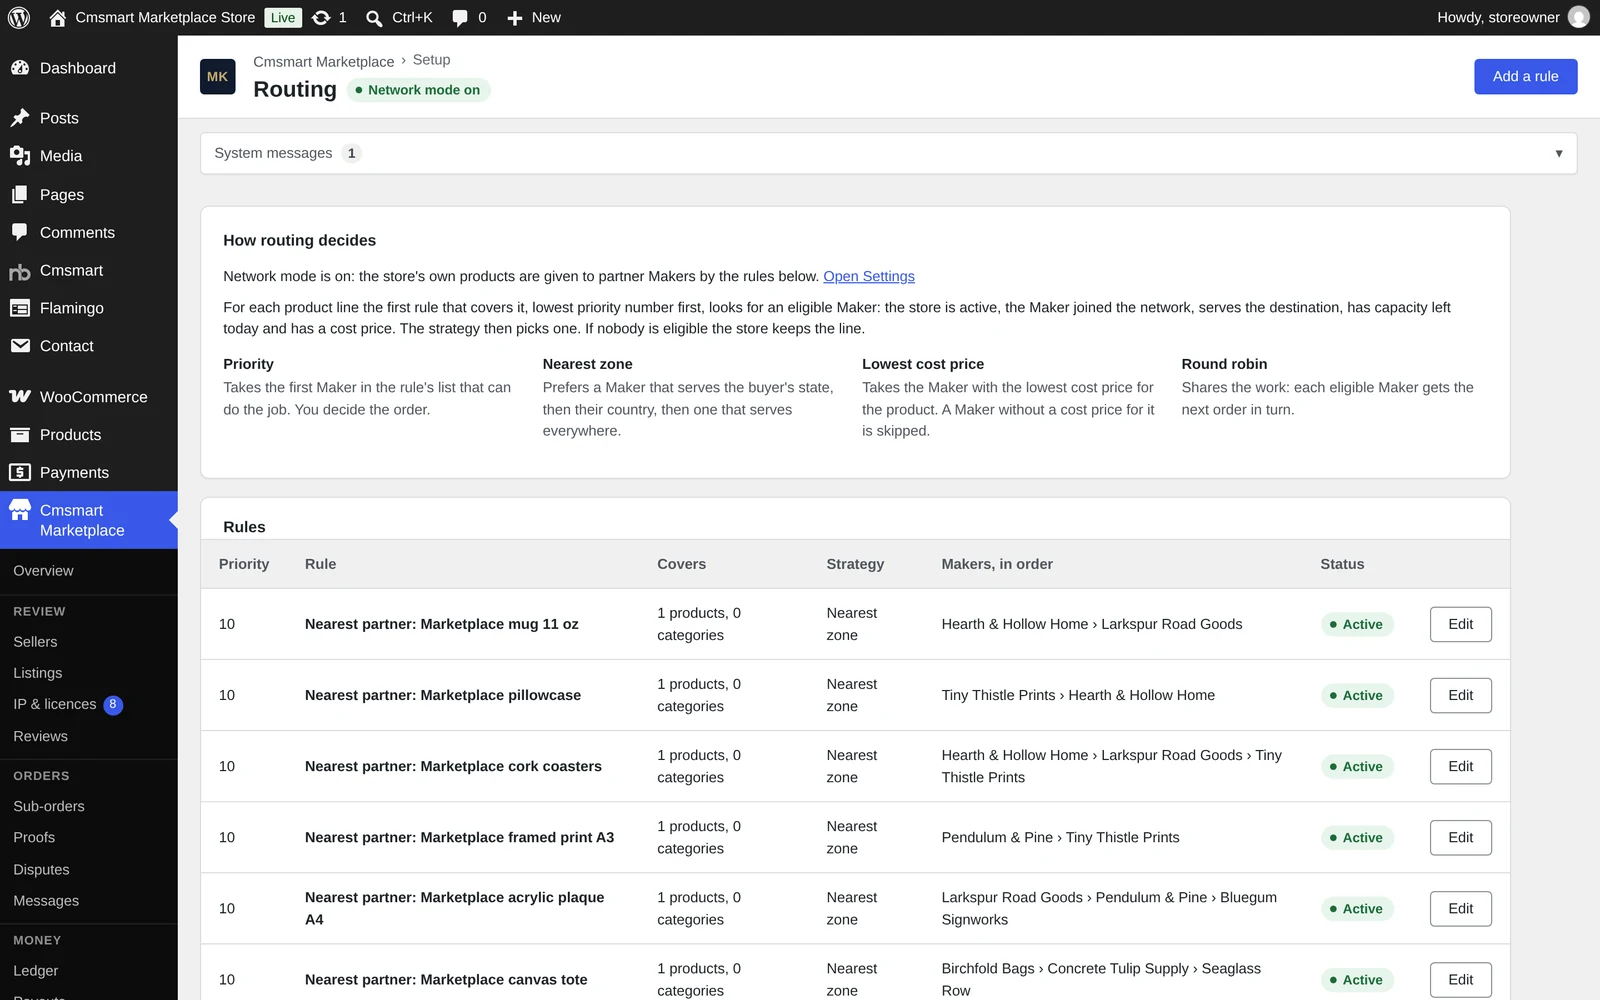Open IP & licences section
This screenshot has height=1000, width=1600.
pos(55,705)
